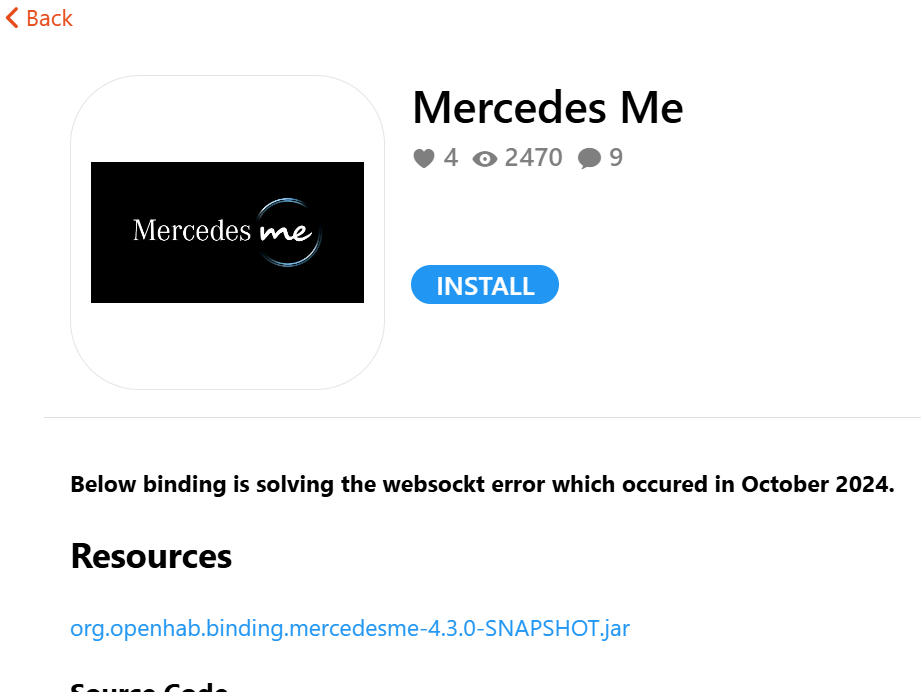Click the 2470 views count
The image size is (921, 692).
533,157
